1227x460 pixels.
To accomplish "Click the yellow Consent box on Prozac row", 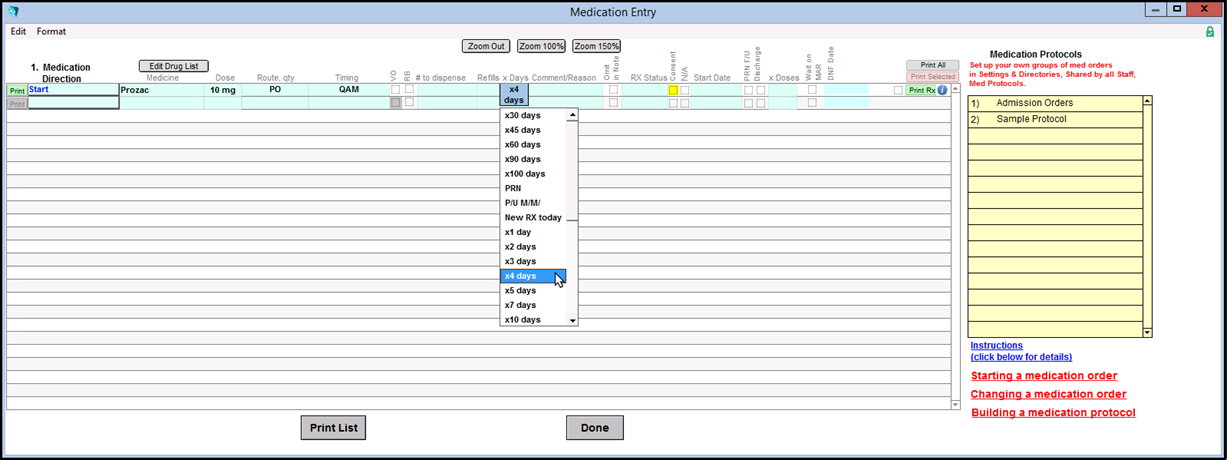I will [673, 90].
